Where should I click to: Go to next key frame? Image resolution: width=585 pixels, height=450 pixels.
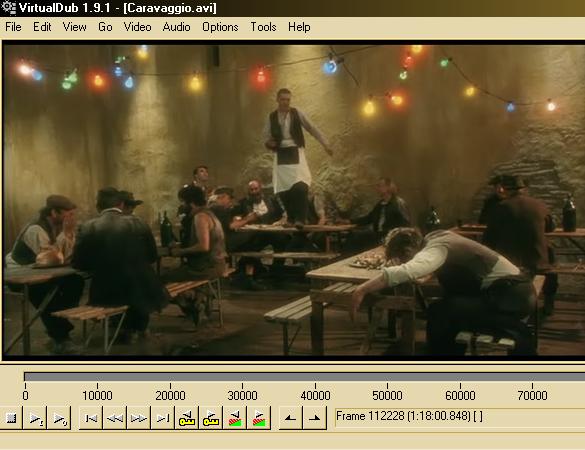pos(210,418)
